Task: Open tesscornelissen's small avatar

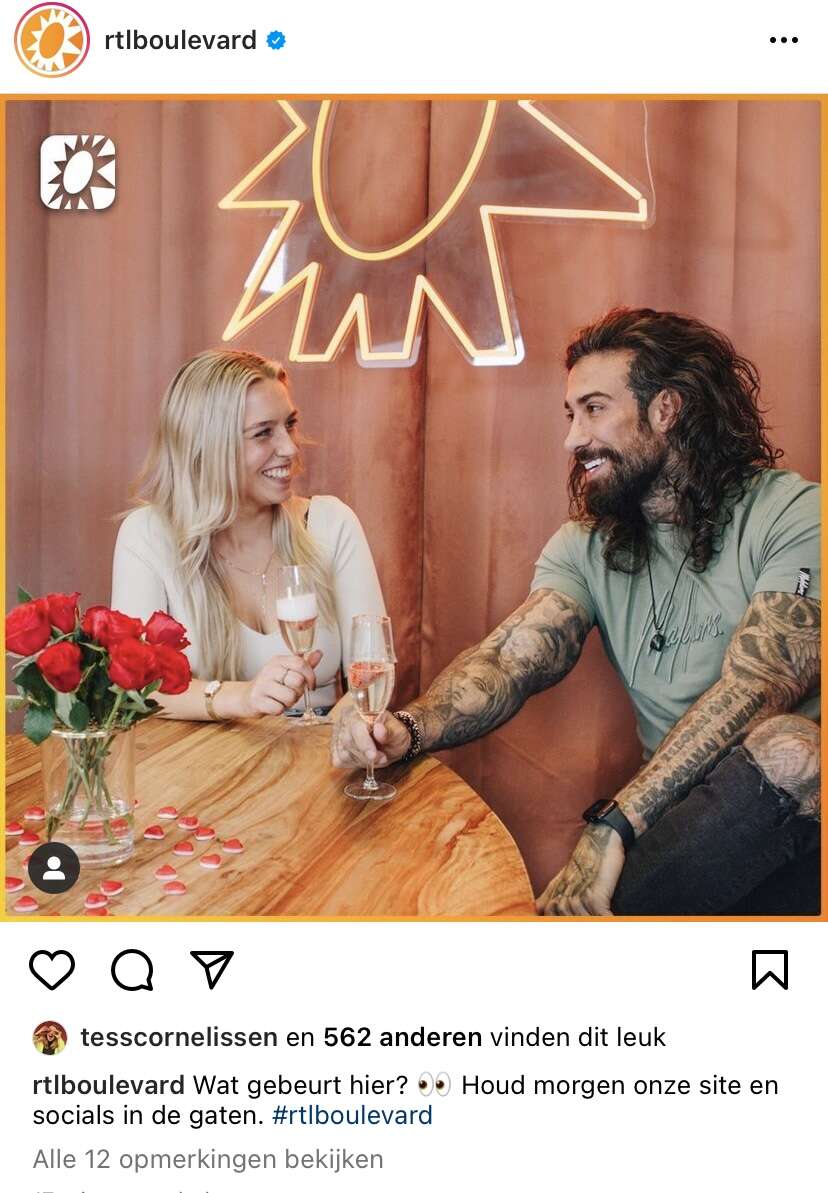Action: [x=50, y=1038]
